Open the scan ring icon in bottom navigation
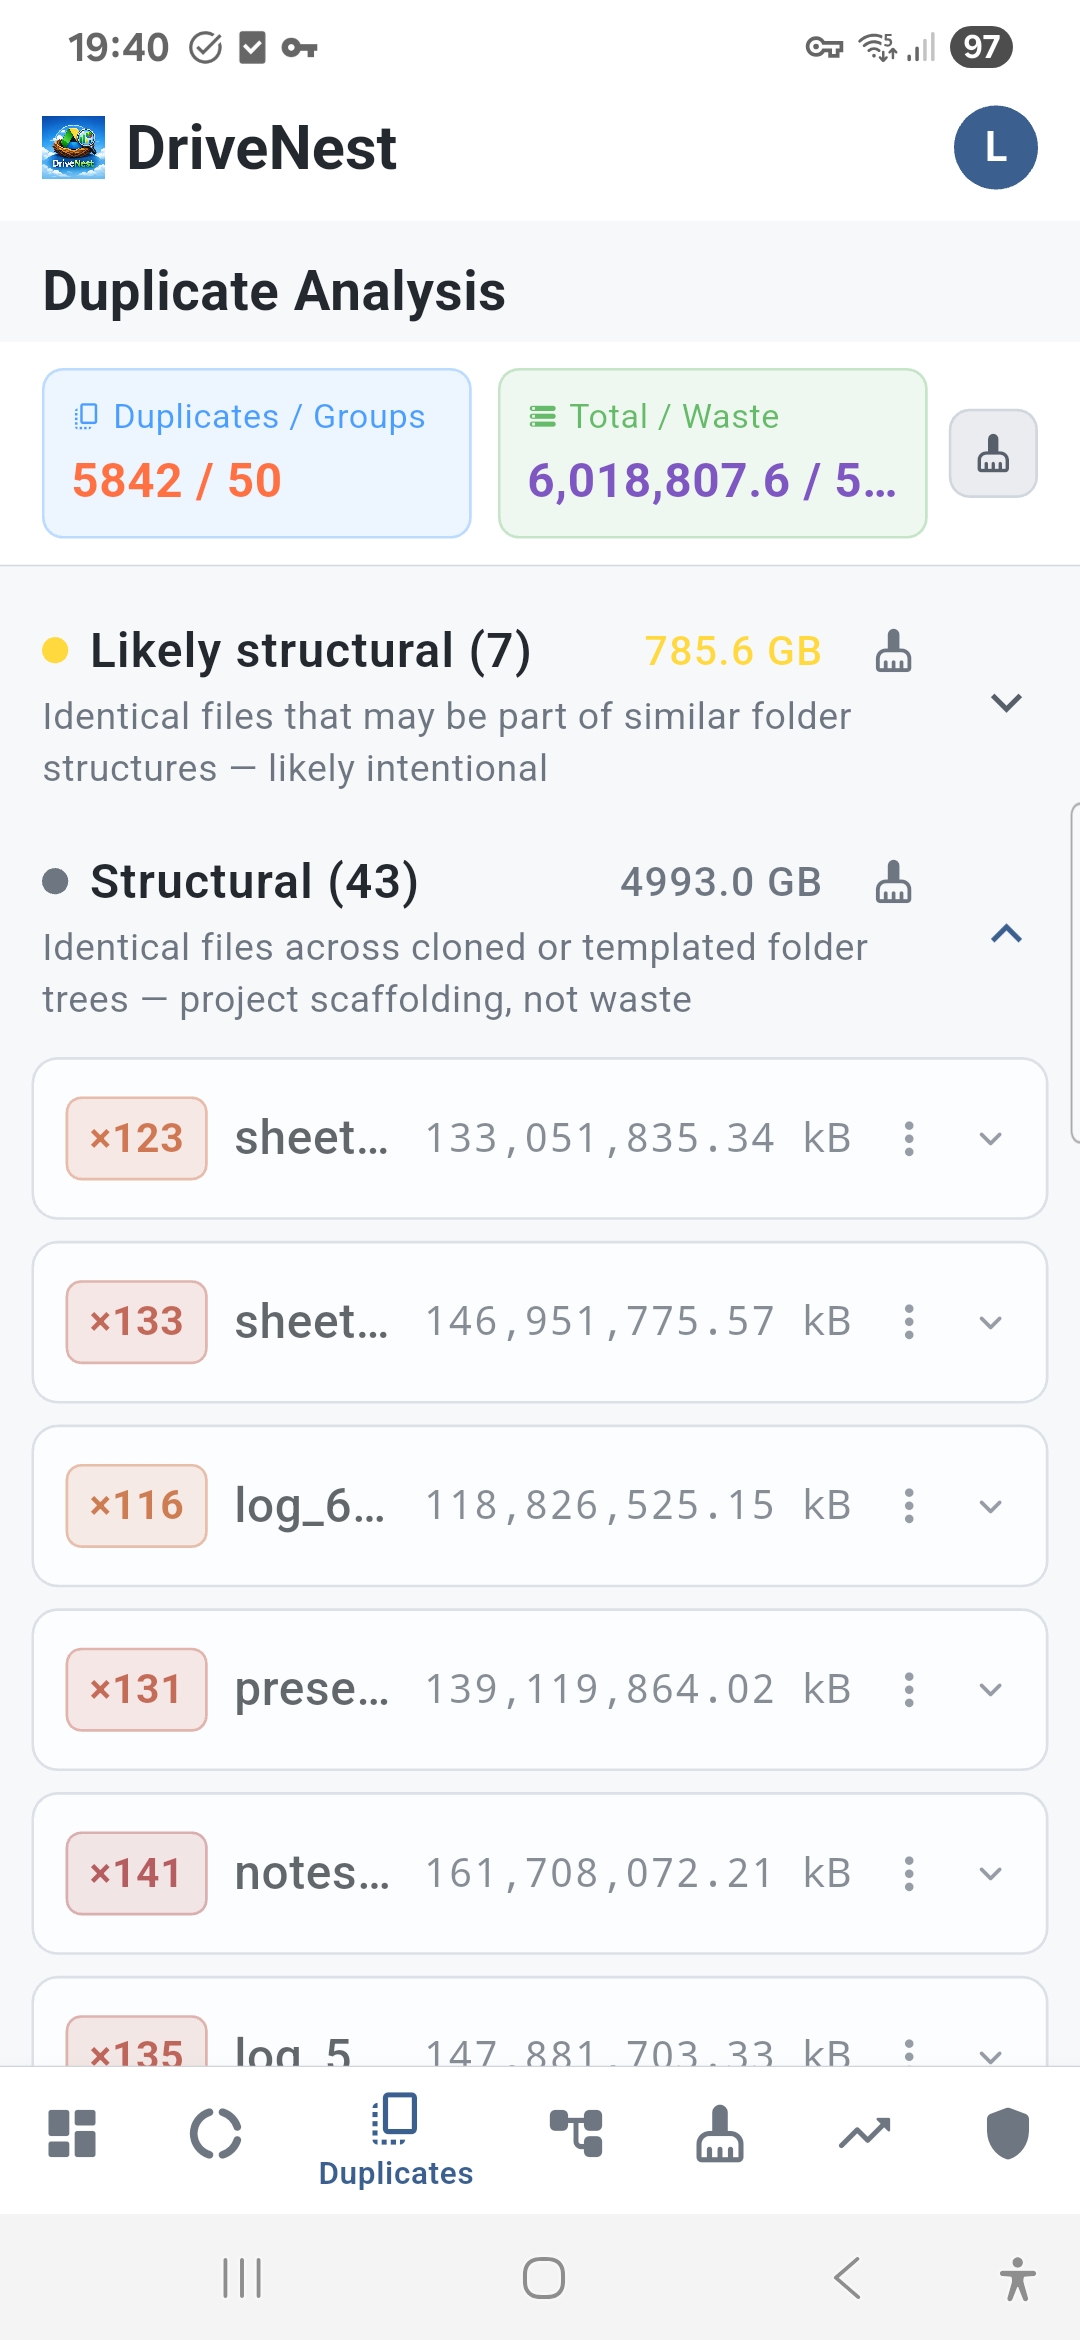Image resolution: width=1080 pixels, height=2340 pixels. point(216,2134)
